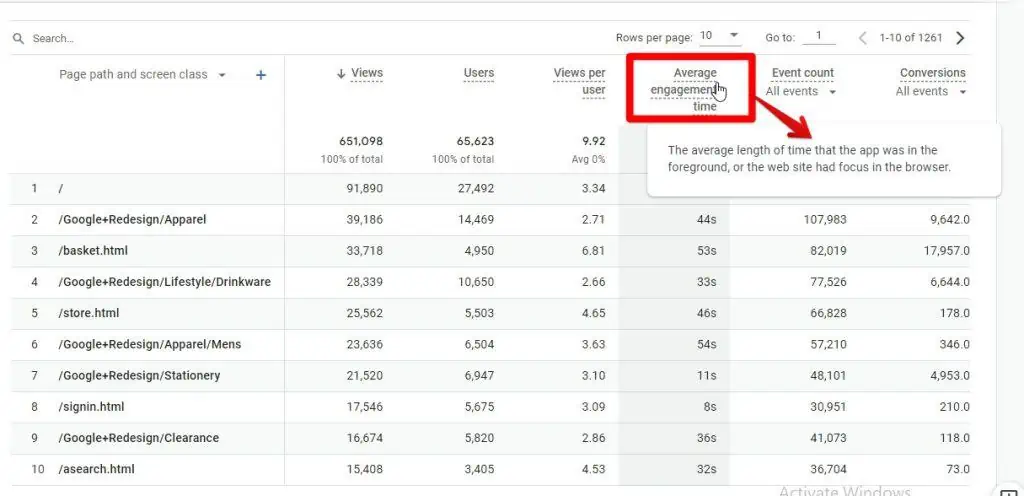Select /Google+Redesign/Clearance page path
Viewport: 1024px width, 496px height.
(x=138, y=438)
